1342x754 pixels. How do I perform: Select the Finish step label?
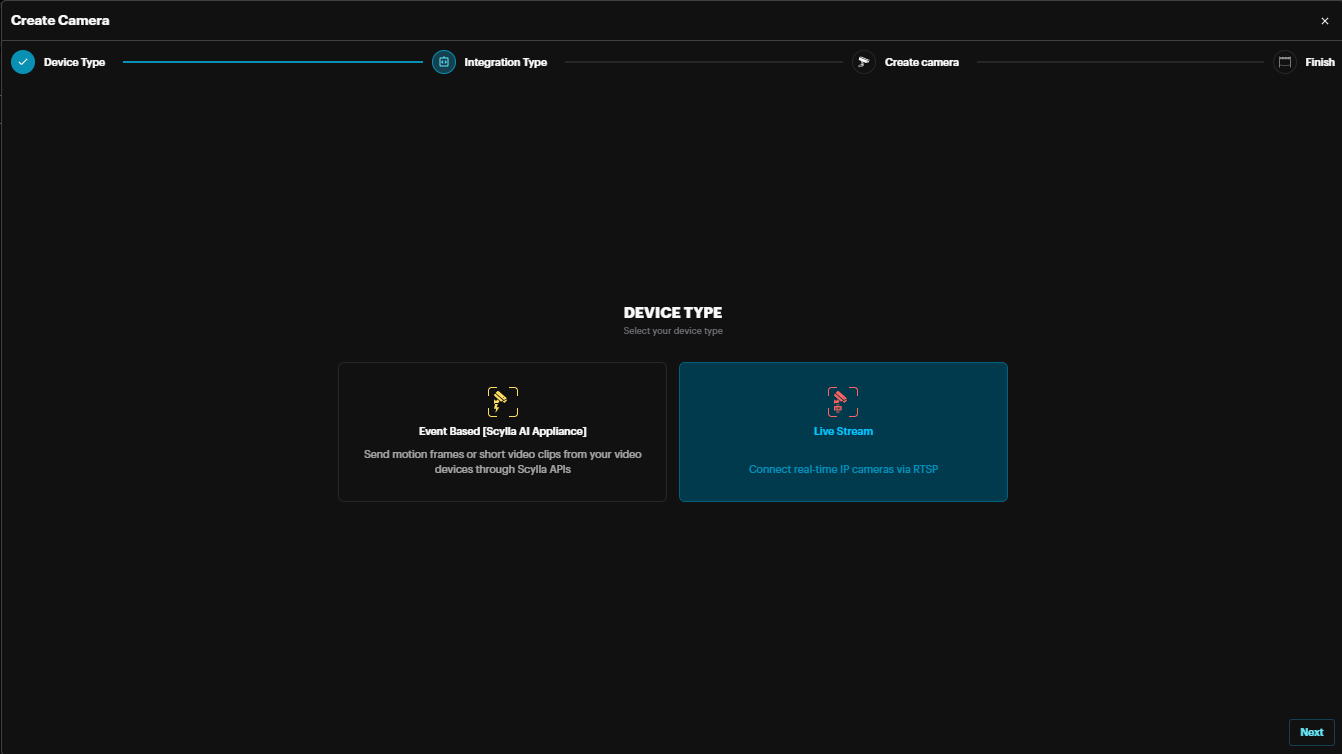tap(1319, 62)
